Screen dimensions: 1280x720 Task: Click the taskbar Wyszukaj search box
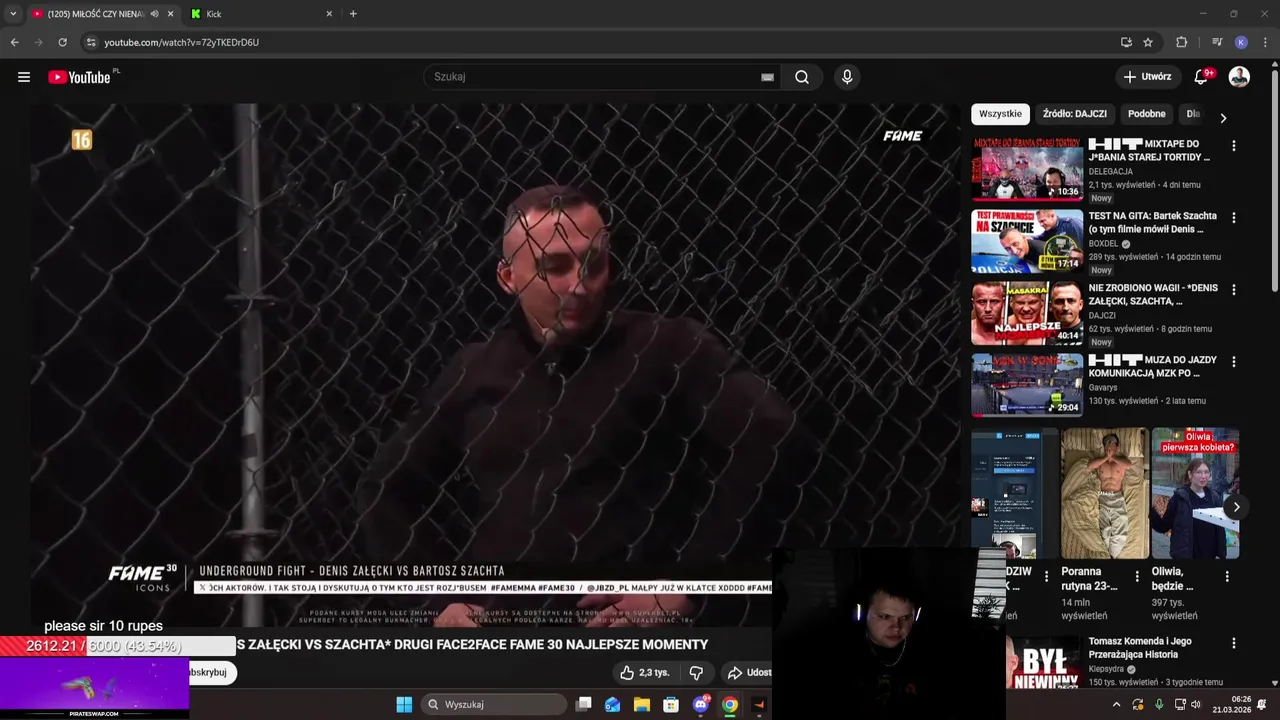pyautogui.click(x=495, y=704)
